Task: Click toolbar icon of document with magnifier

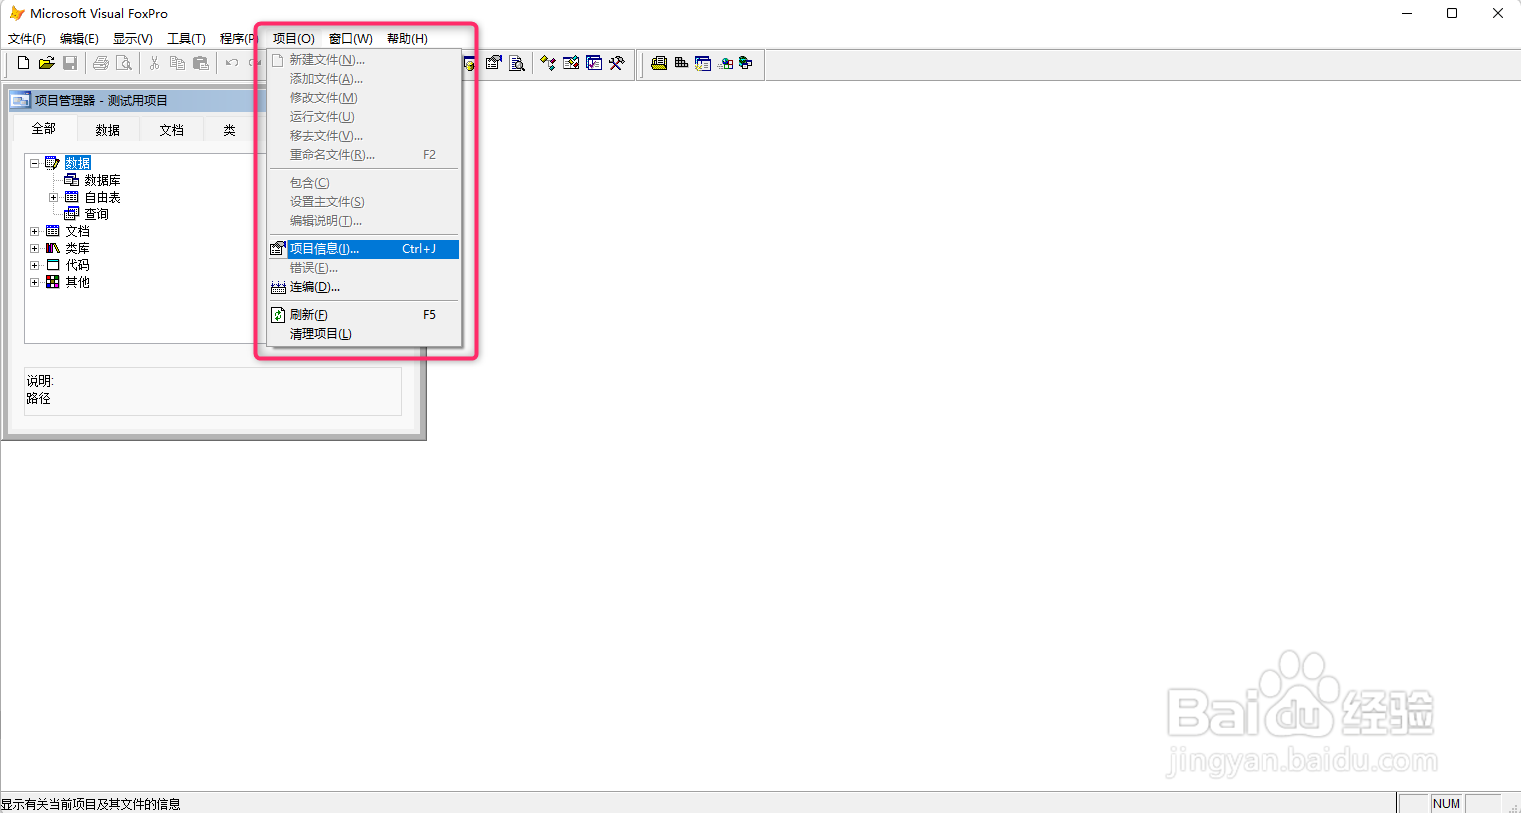Action: pos(517,63)
